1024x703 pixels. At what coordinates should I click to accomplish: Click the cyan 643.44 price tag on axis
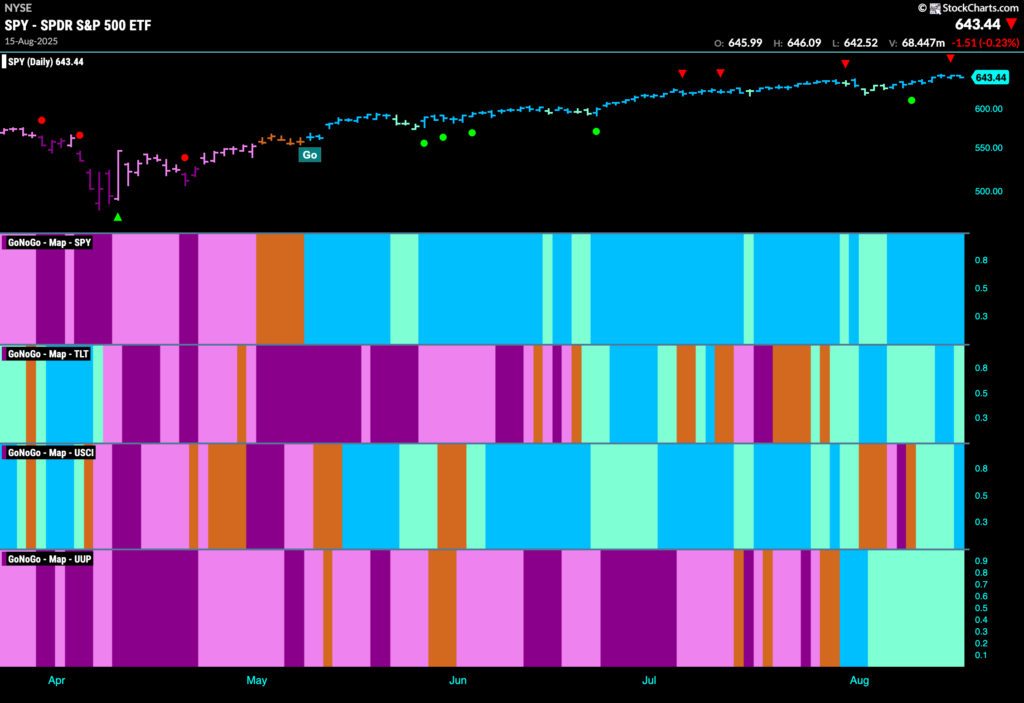990,78
